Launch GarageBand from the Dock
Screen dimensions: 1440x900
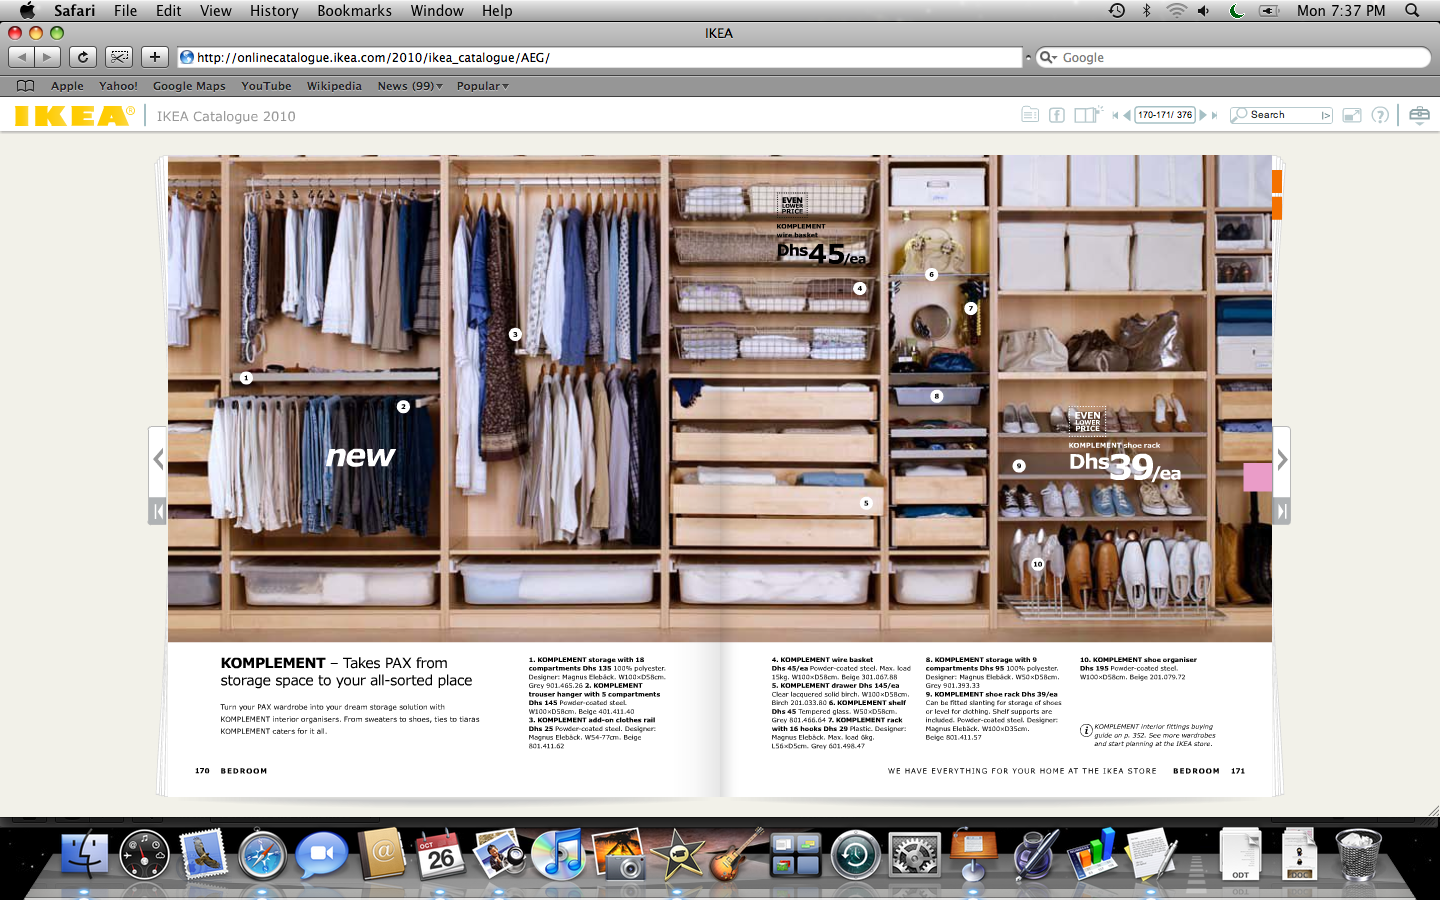tap(738, 854)
